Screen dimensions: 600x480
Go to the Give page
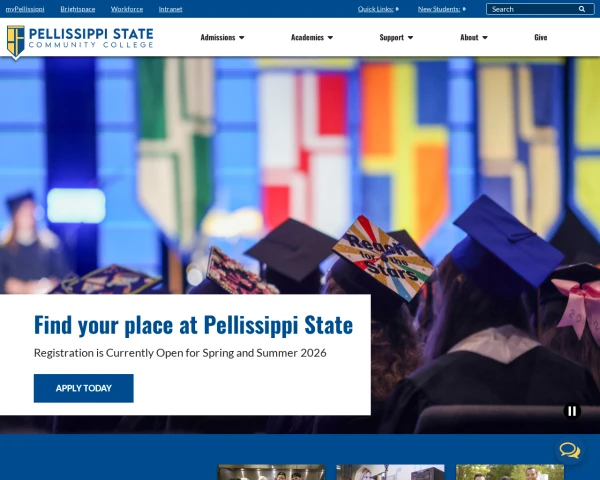[541, 37]
